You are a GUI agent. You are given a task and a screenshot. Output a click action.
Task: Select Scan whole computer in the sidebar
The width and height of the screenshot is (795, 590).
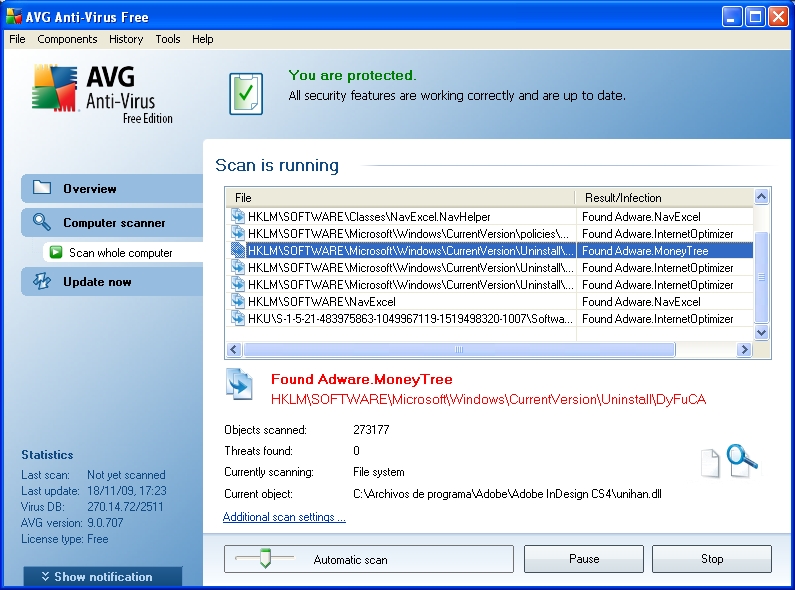coord(123,252)
